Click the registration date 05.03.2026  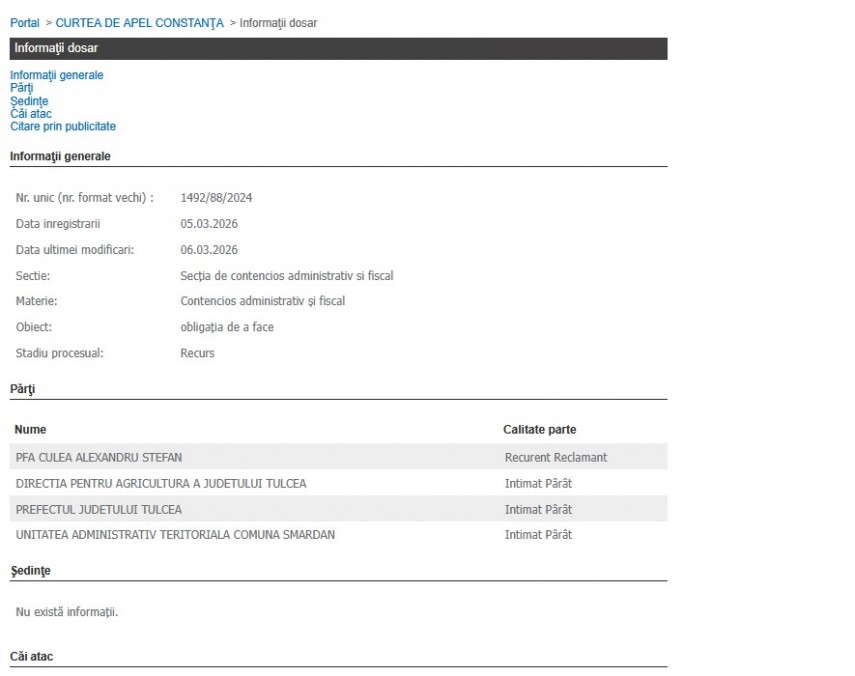209,224
